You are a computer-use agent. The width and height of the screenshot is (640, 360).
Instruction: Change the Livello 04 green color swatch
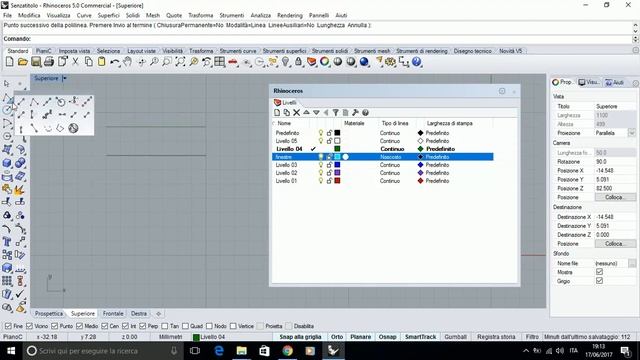point(337,149)
